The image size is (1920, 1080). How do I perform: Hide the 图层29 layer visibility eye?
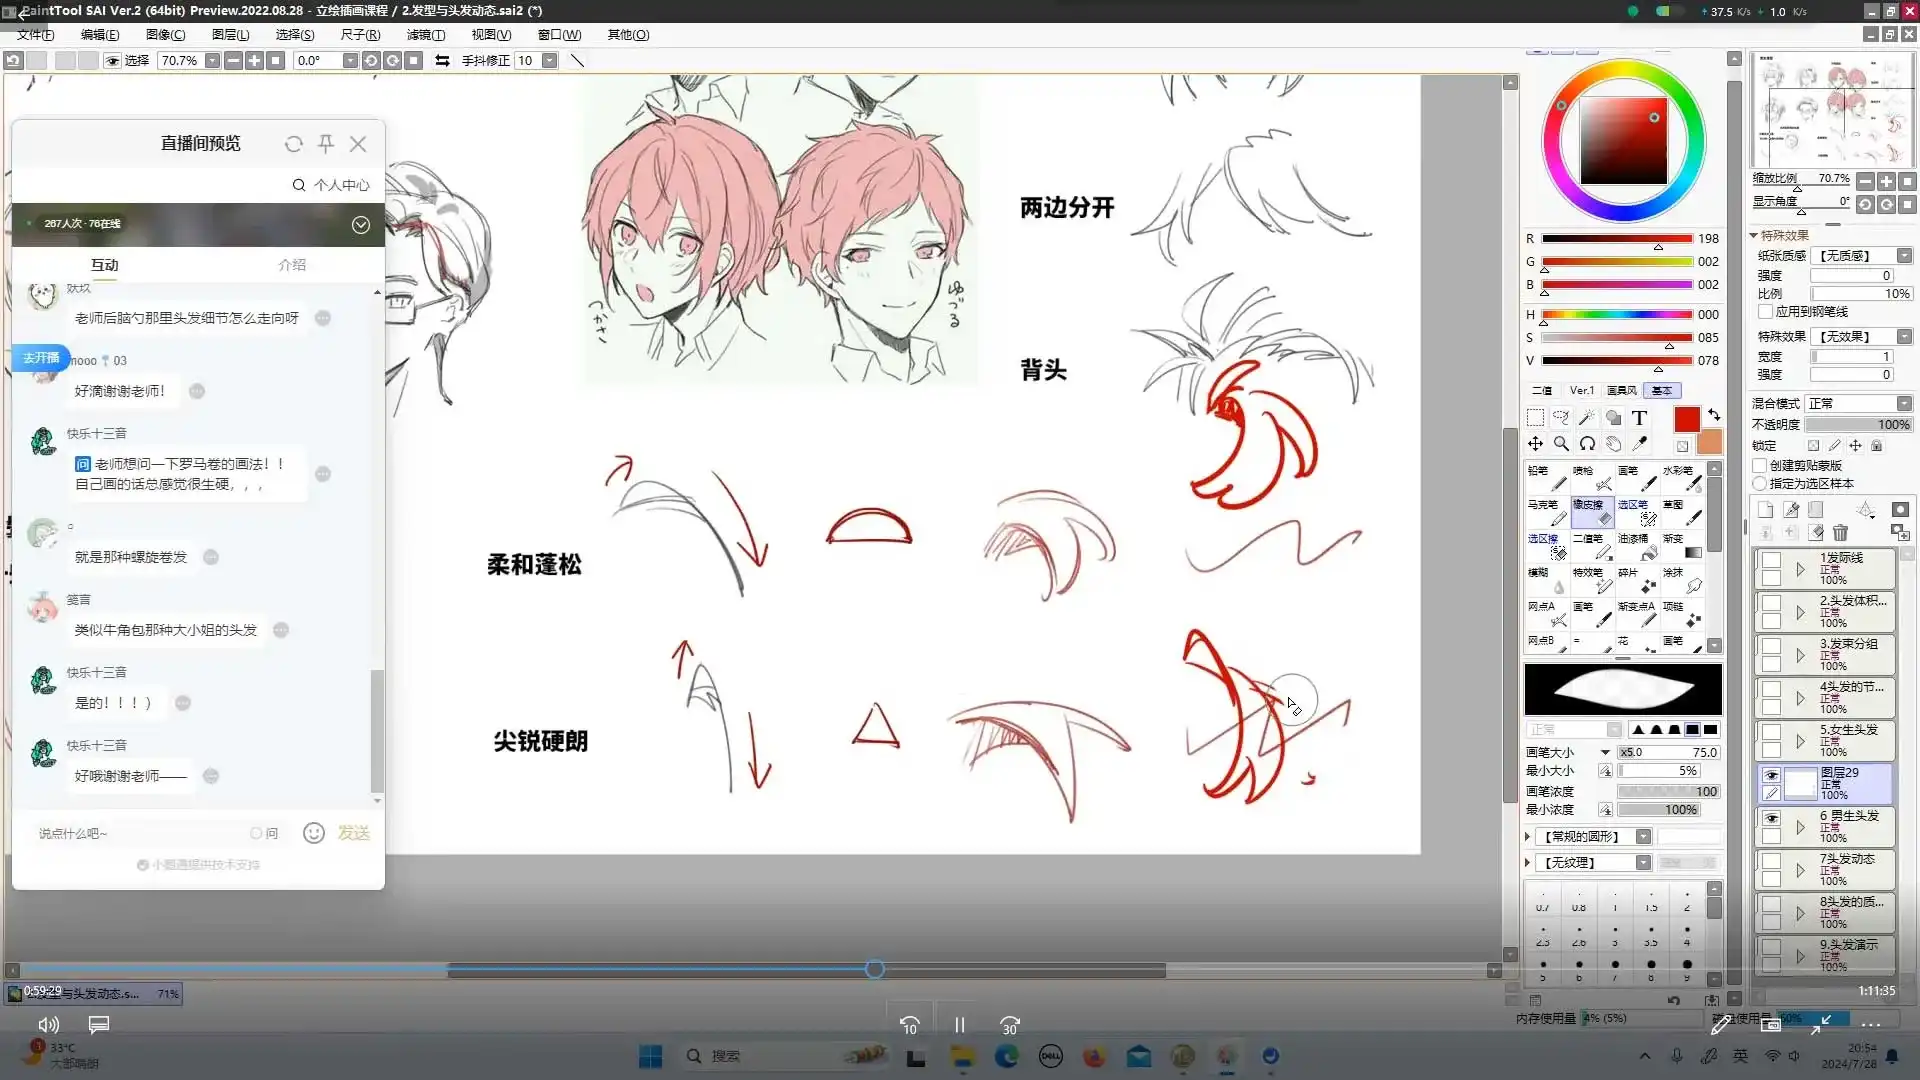tap(1771, 775)
